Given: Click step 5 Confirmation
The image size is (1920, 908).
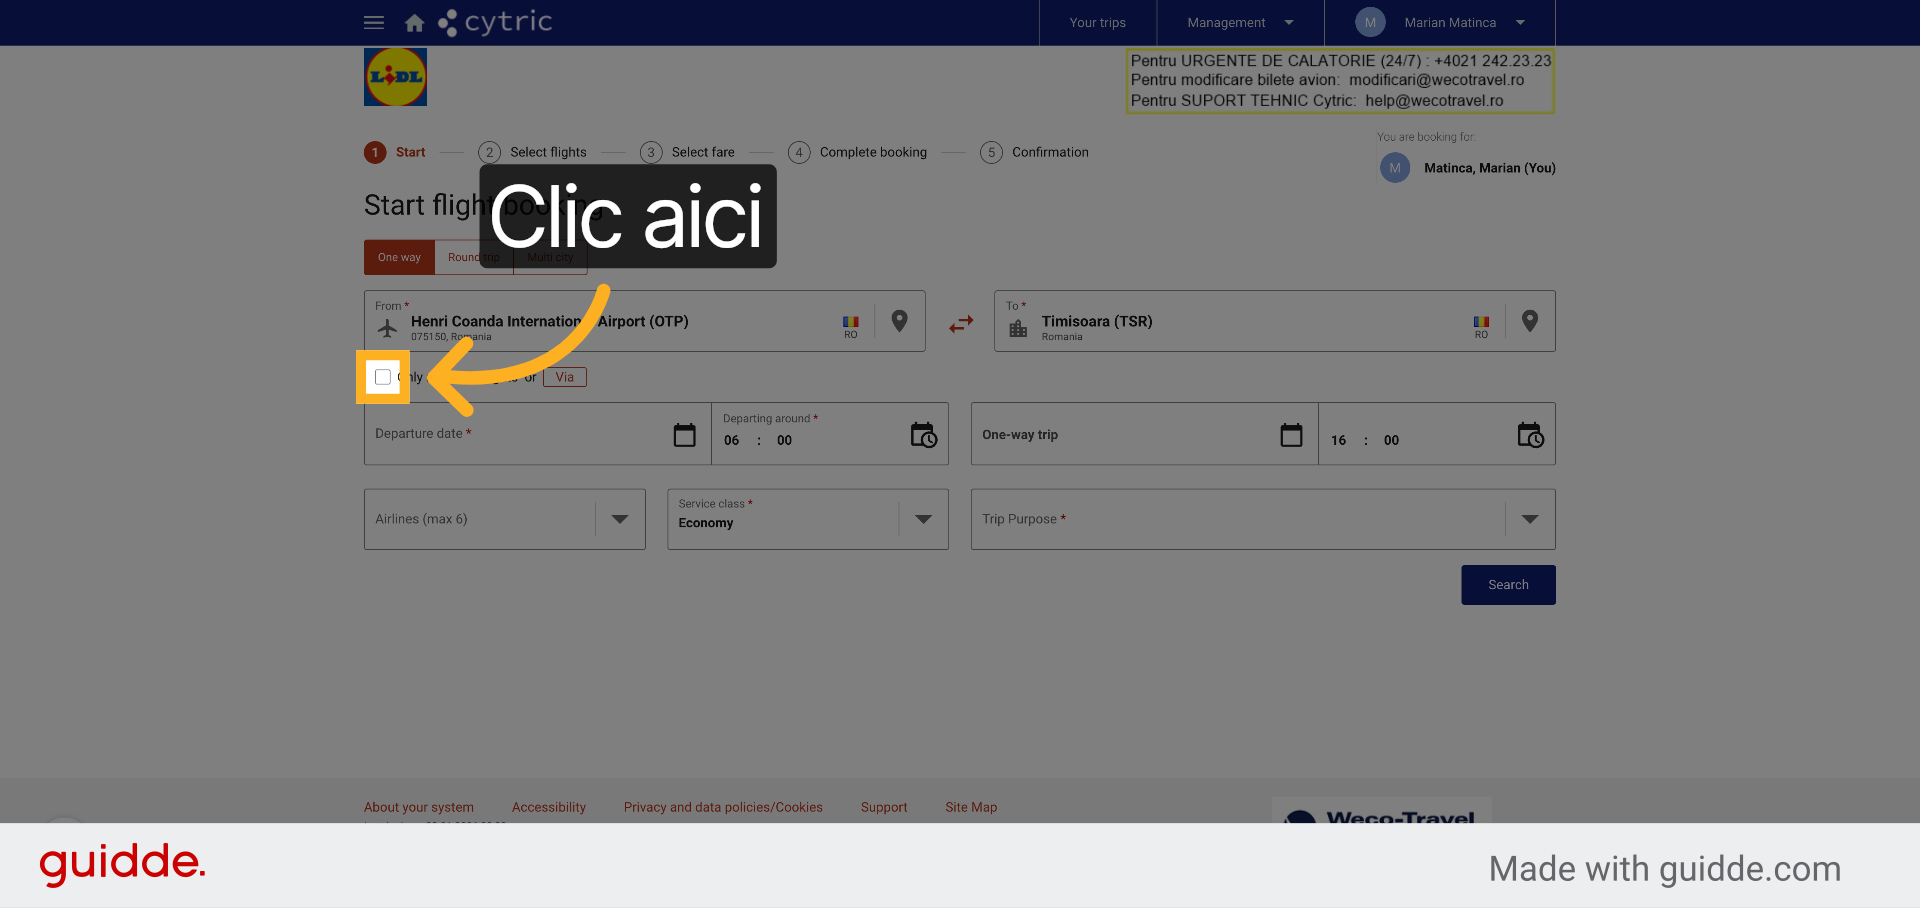Looking at the screenshot, I should pos(1035,152).
